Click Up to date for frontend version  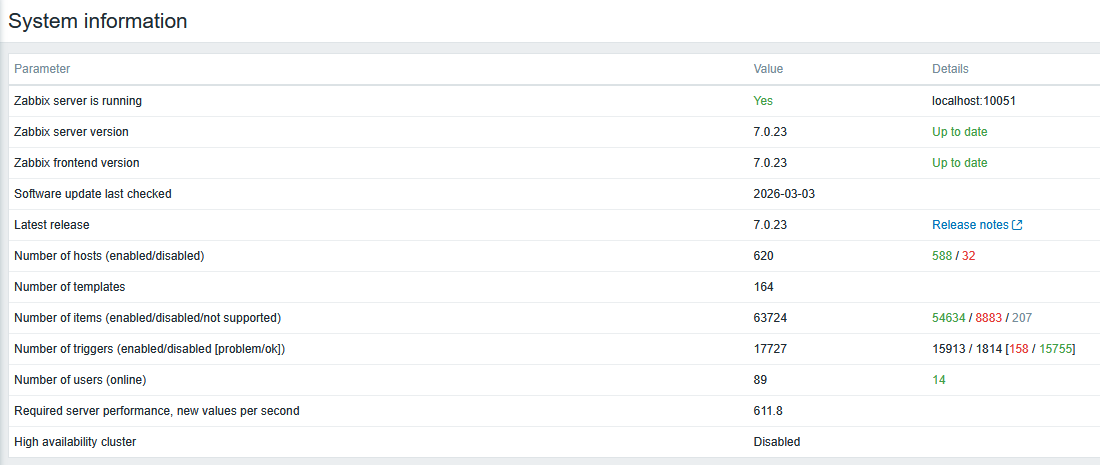click(960, 163)
